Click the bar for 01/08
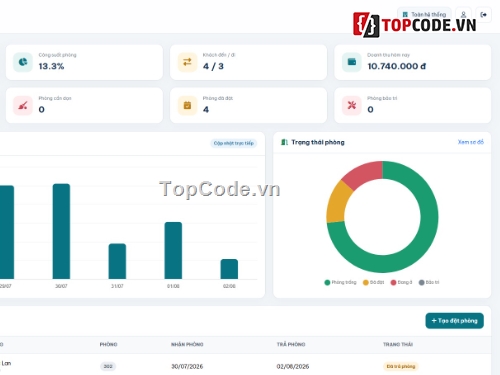 (x=173, y=250)
